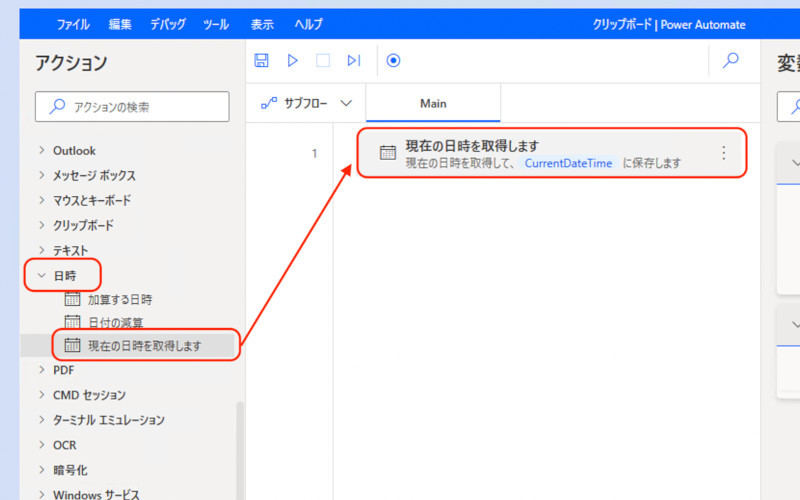Collapse the 日時 group

click(x=42, y=276)
